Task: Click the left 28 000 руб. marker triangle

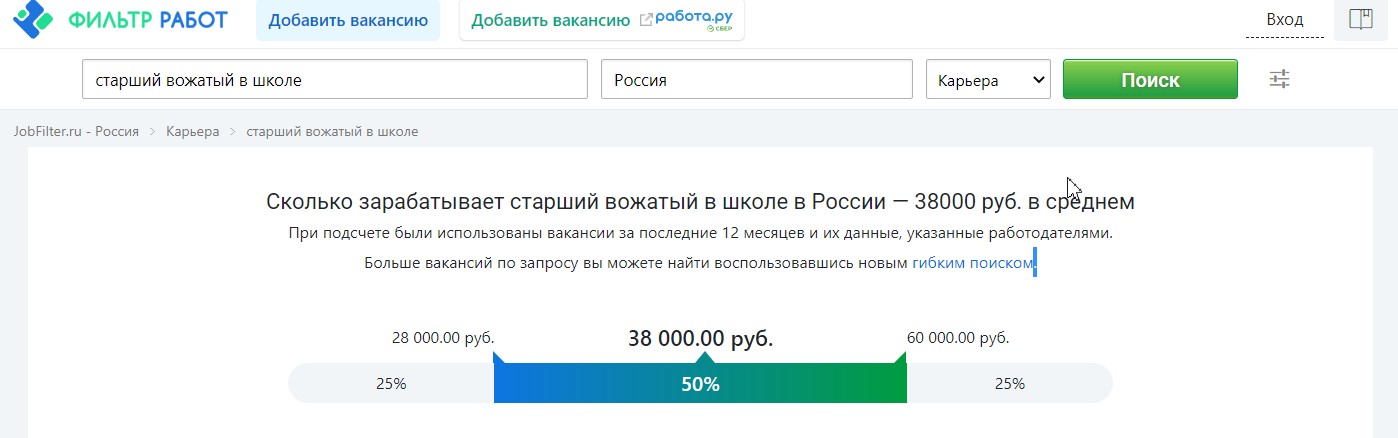Action: 500,357
